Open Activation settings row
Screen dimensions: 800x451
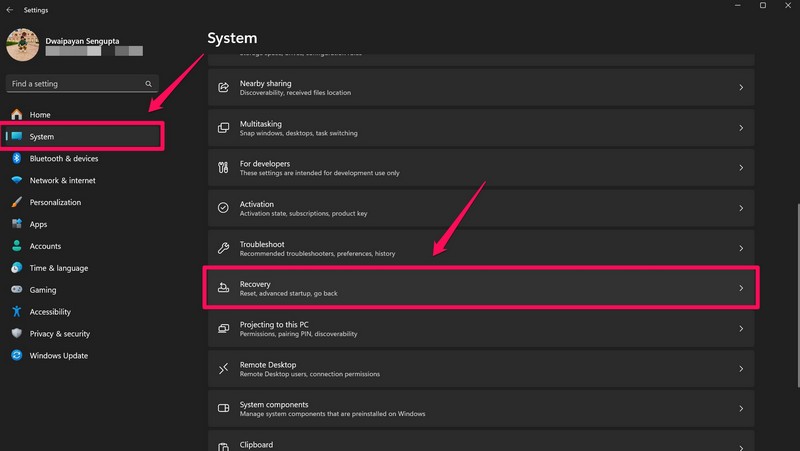pos(480,208)
